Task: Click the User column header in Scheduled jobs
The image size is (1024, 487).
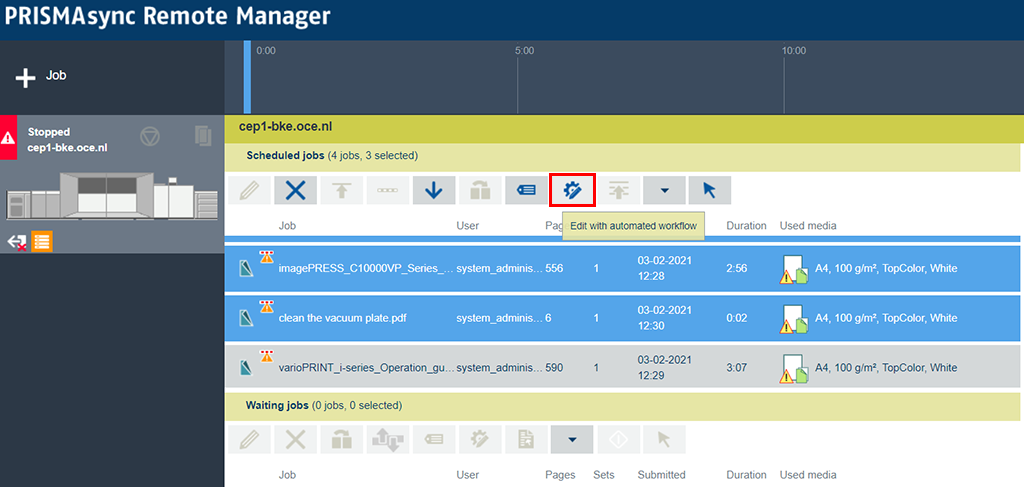Action: pos(468,226)
